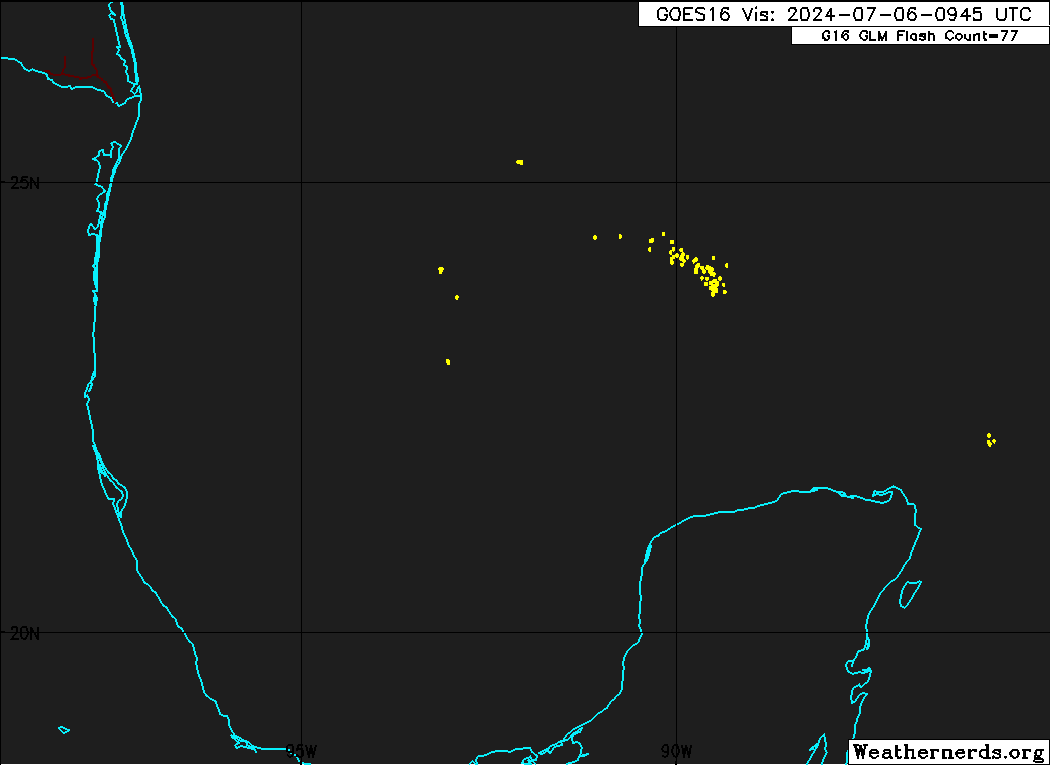1050x765 pixels.
Task: Click the Cozumel island outline
Action: (x=909, y=594)
